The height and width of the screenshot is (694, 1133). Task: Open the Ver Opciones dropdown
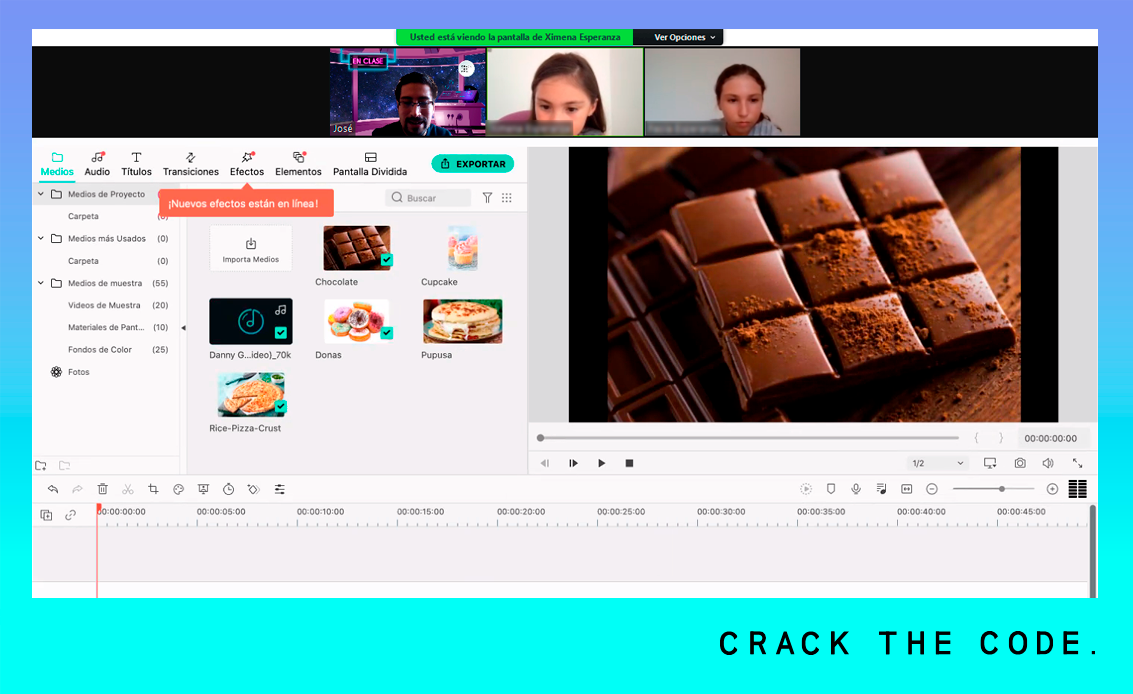(684, 37)
